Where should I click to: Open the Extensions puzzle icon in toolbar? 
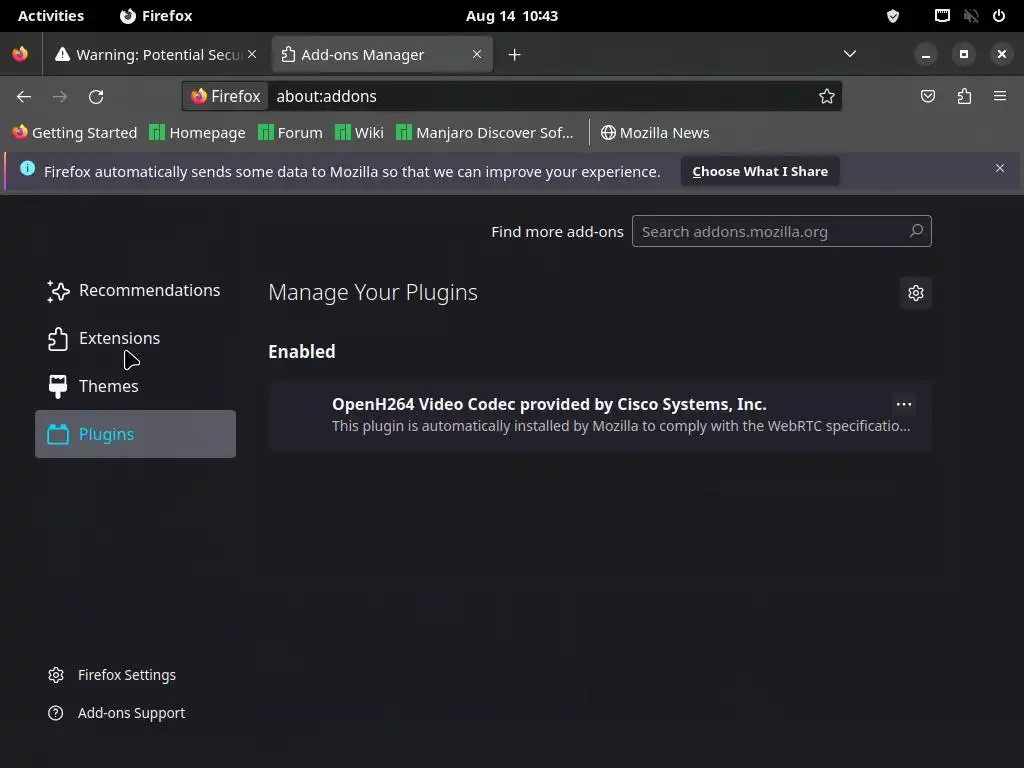click(964, 97)
